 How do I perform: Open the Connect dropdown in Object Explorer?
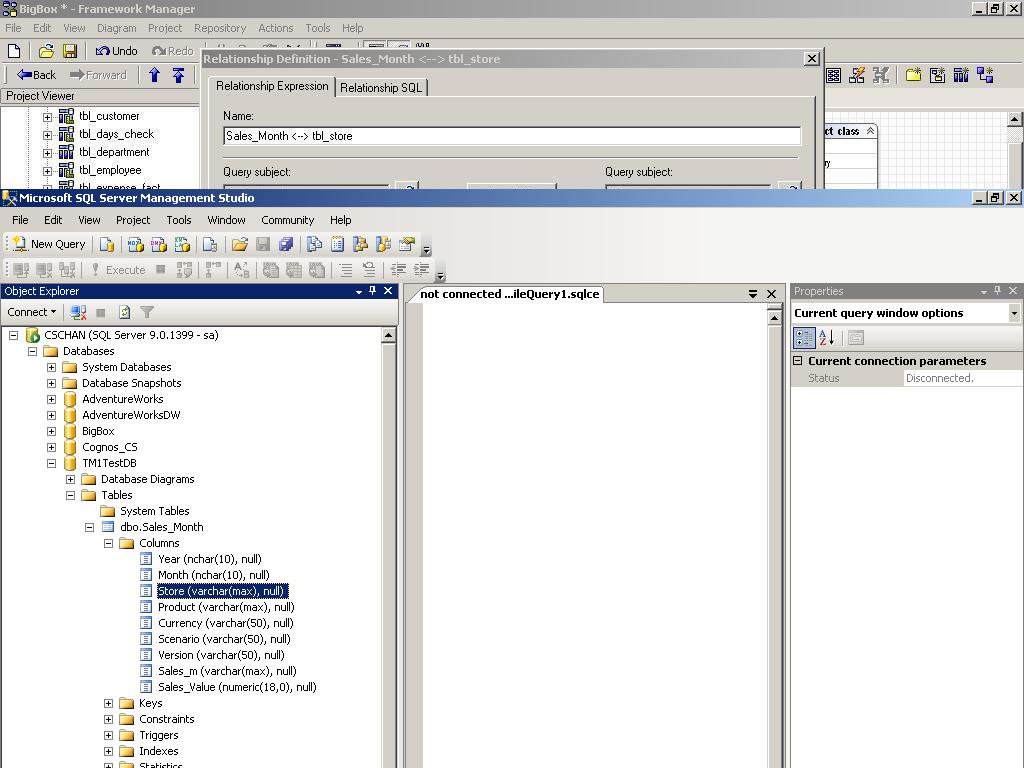[x=30, y=312]
